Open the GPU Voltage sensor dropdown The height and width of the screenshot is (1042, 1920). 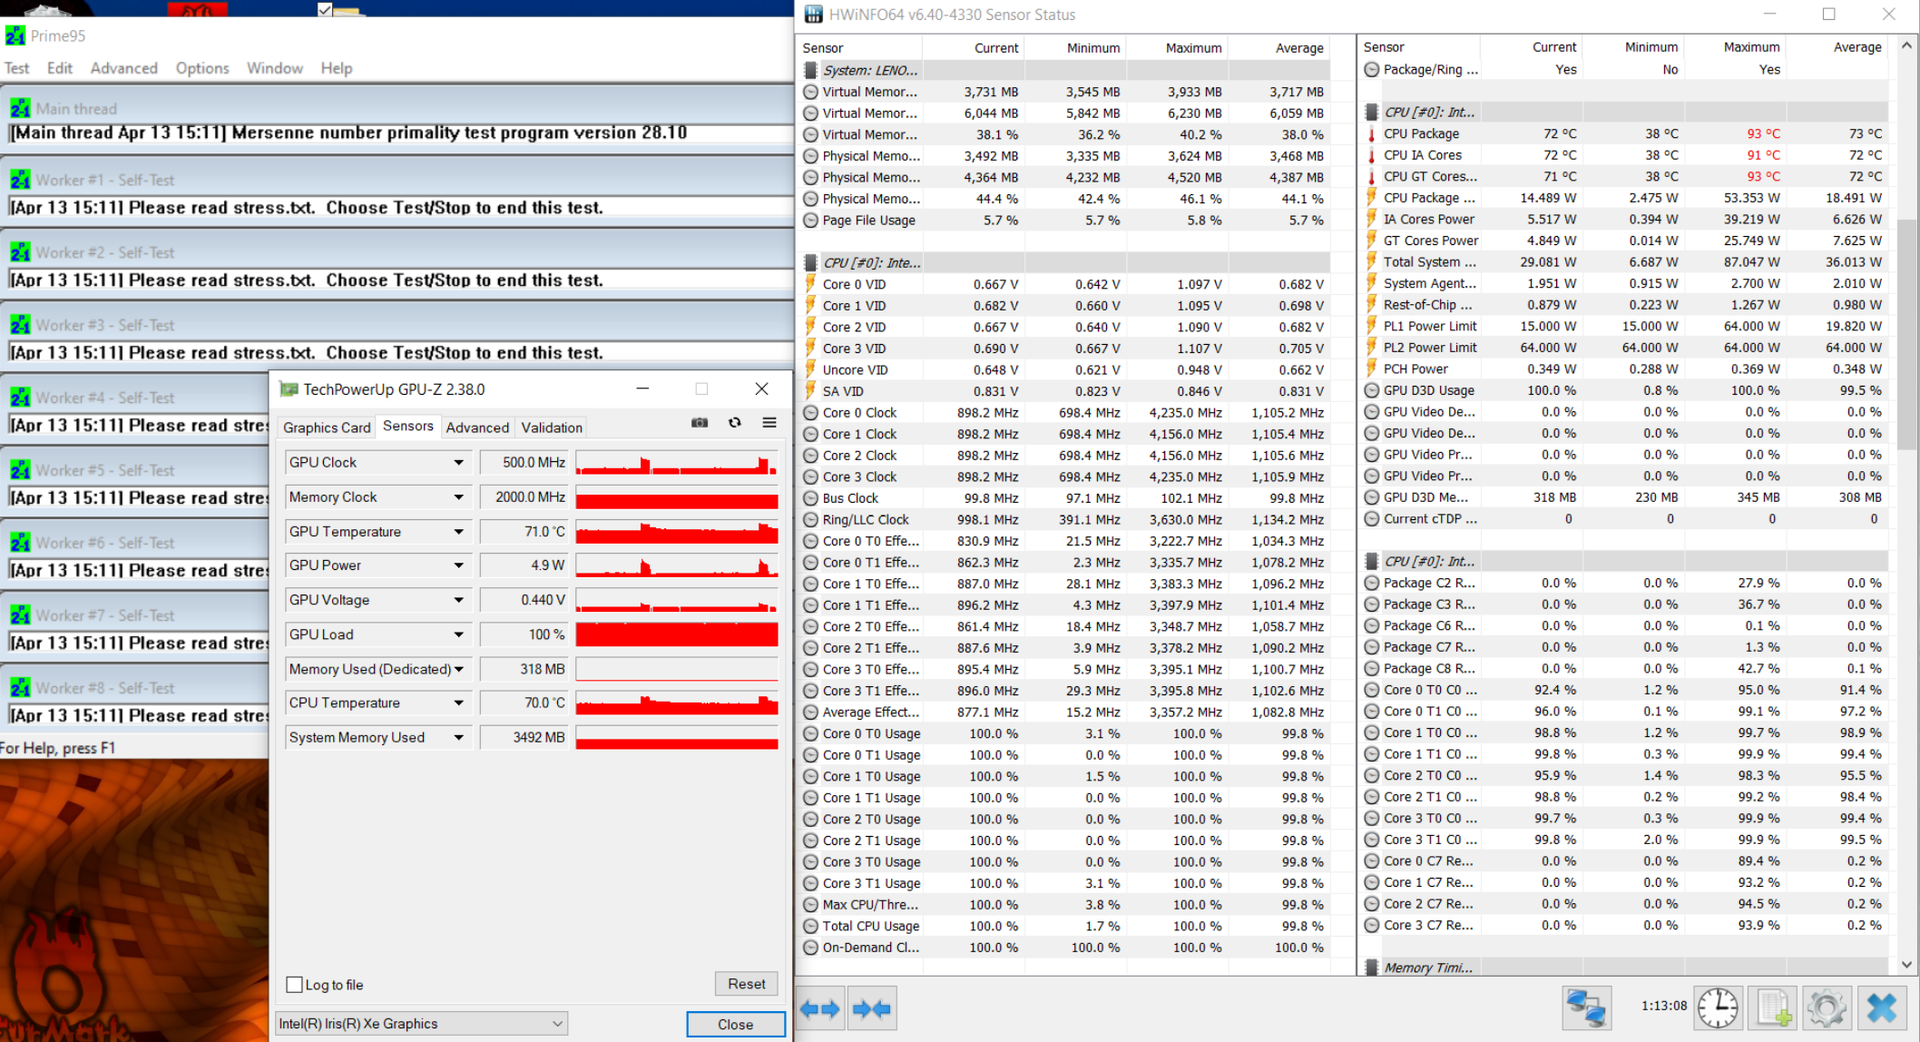(459, 600)
